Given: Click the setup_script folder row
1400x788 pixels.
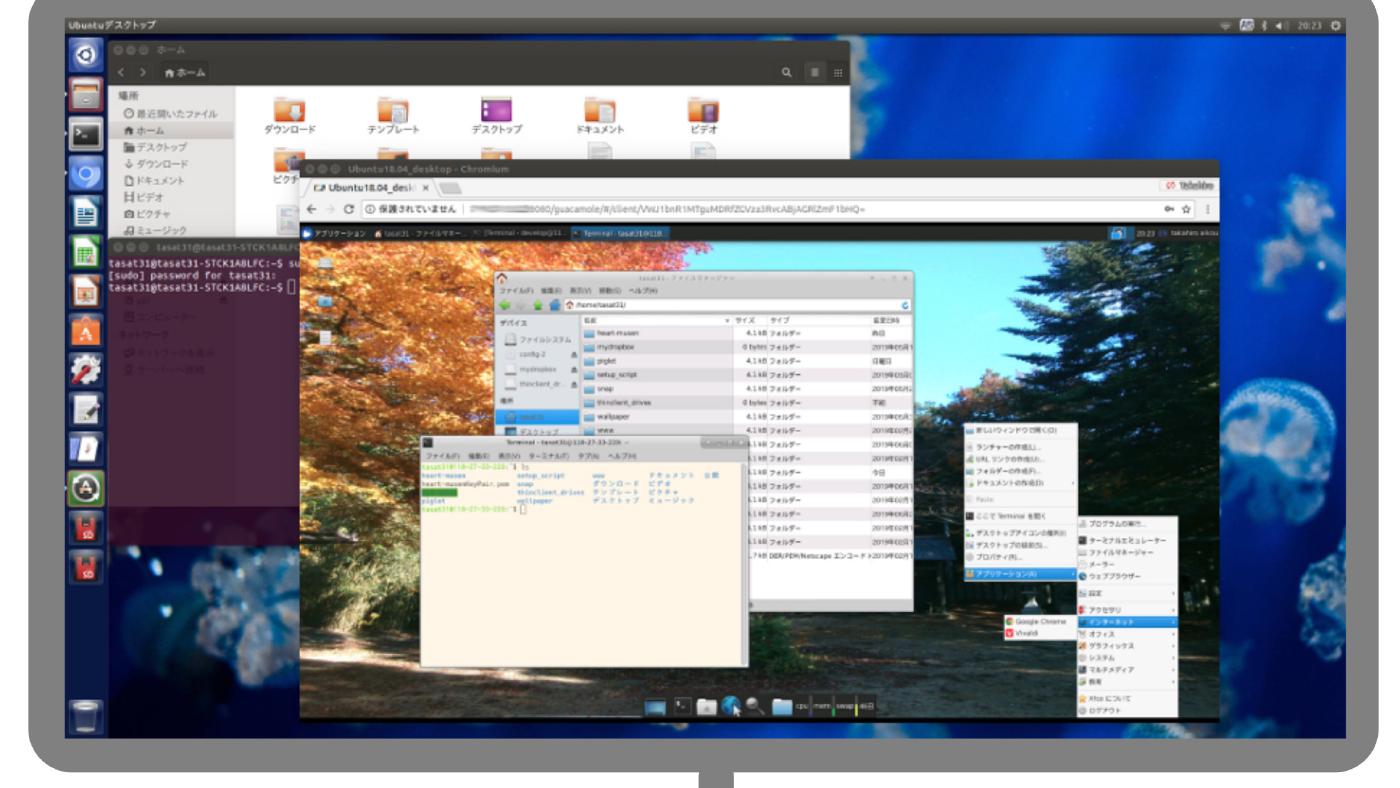Looking at the screenshot, I should point(747,373).
